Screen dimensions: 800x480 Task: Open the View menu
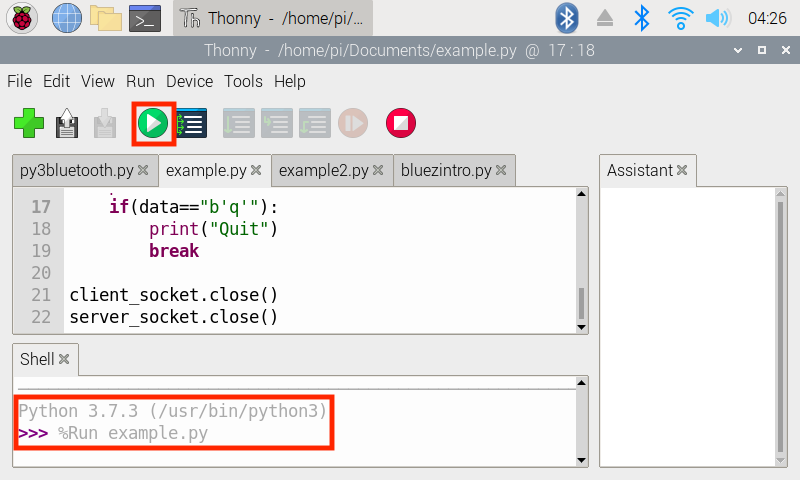pos(97,81)
